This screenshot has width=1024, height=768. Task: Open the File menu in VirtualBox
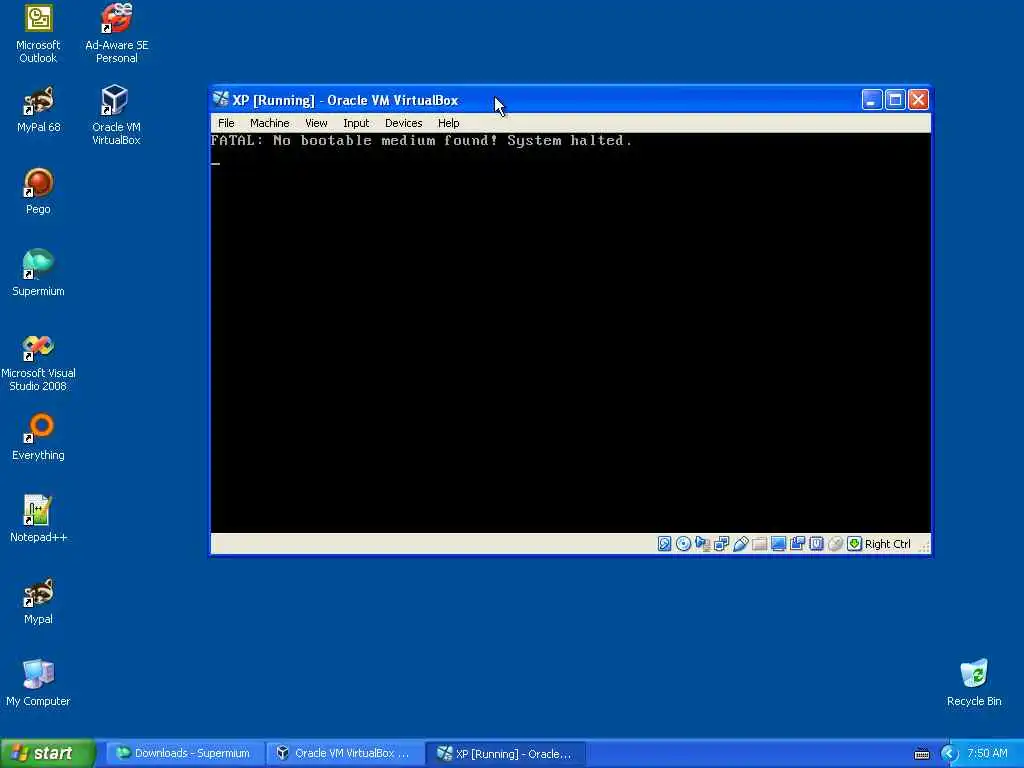[226, 123]
